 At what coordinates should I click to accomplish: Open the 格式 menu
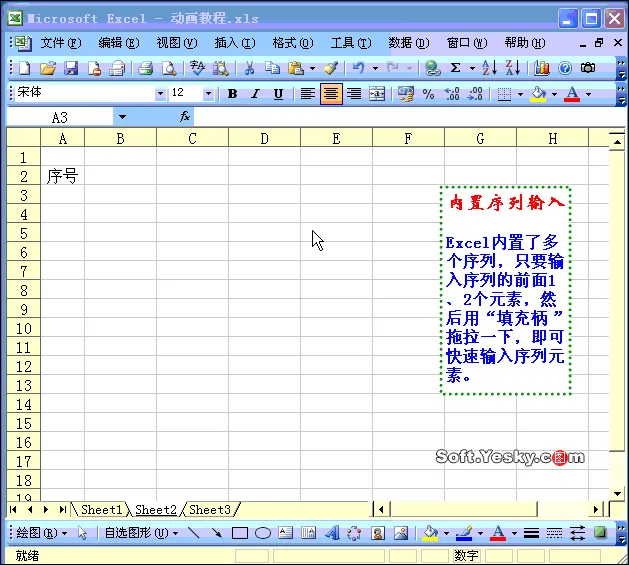(x=292, y=43)
